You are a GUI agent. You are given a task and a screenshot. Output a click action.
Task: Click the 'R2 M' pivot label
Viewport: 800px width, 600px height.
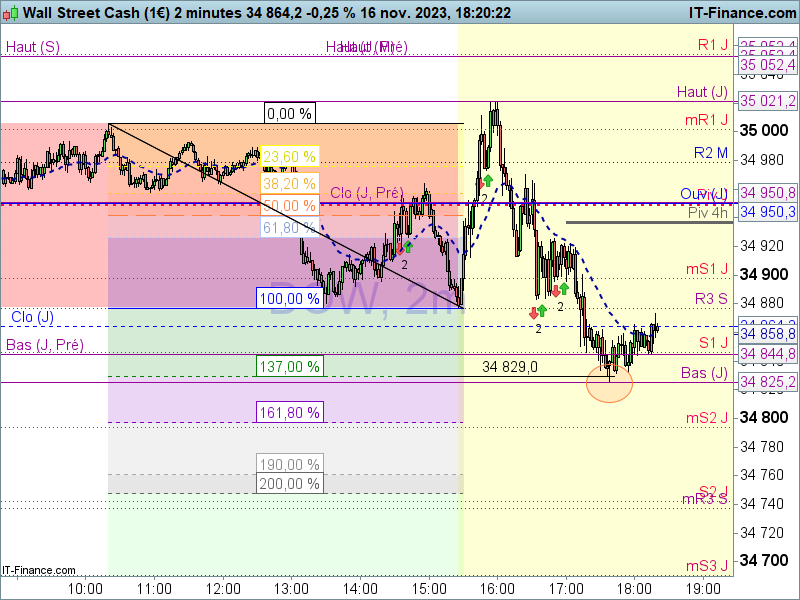point(711,153)
